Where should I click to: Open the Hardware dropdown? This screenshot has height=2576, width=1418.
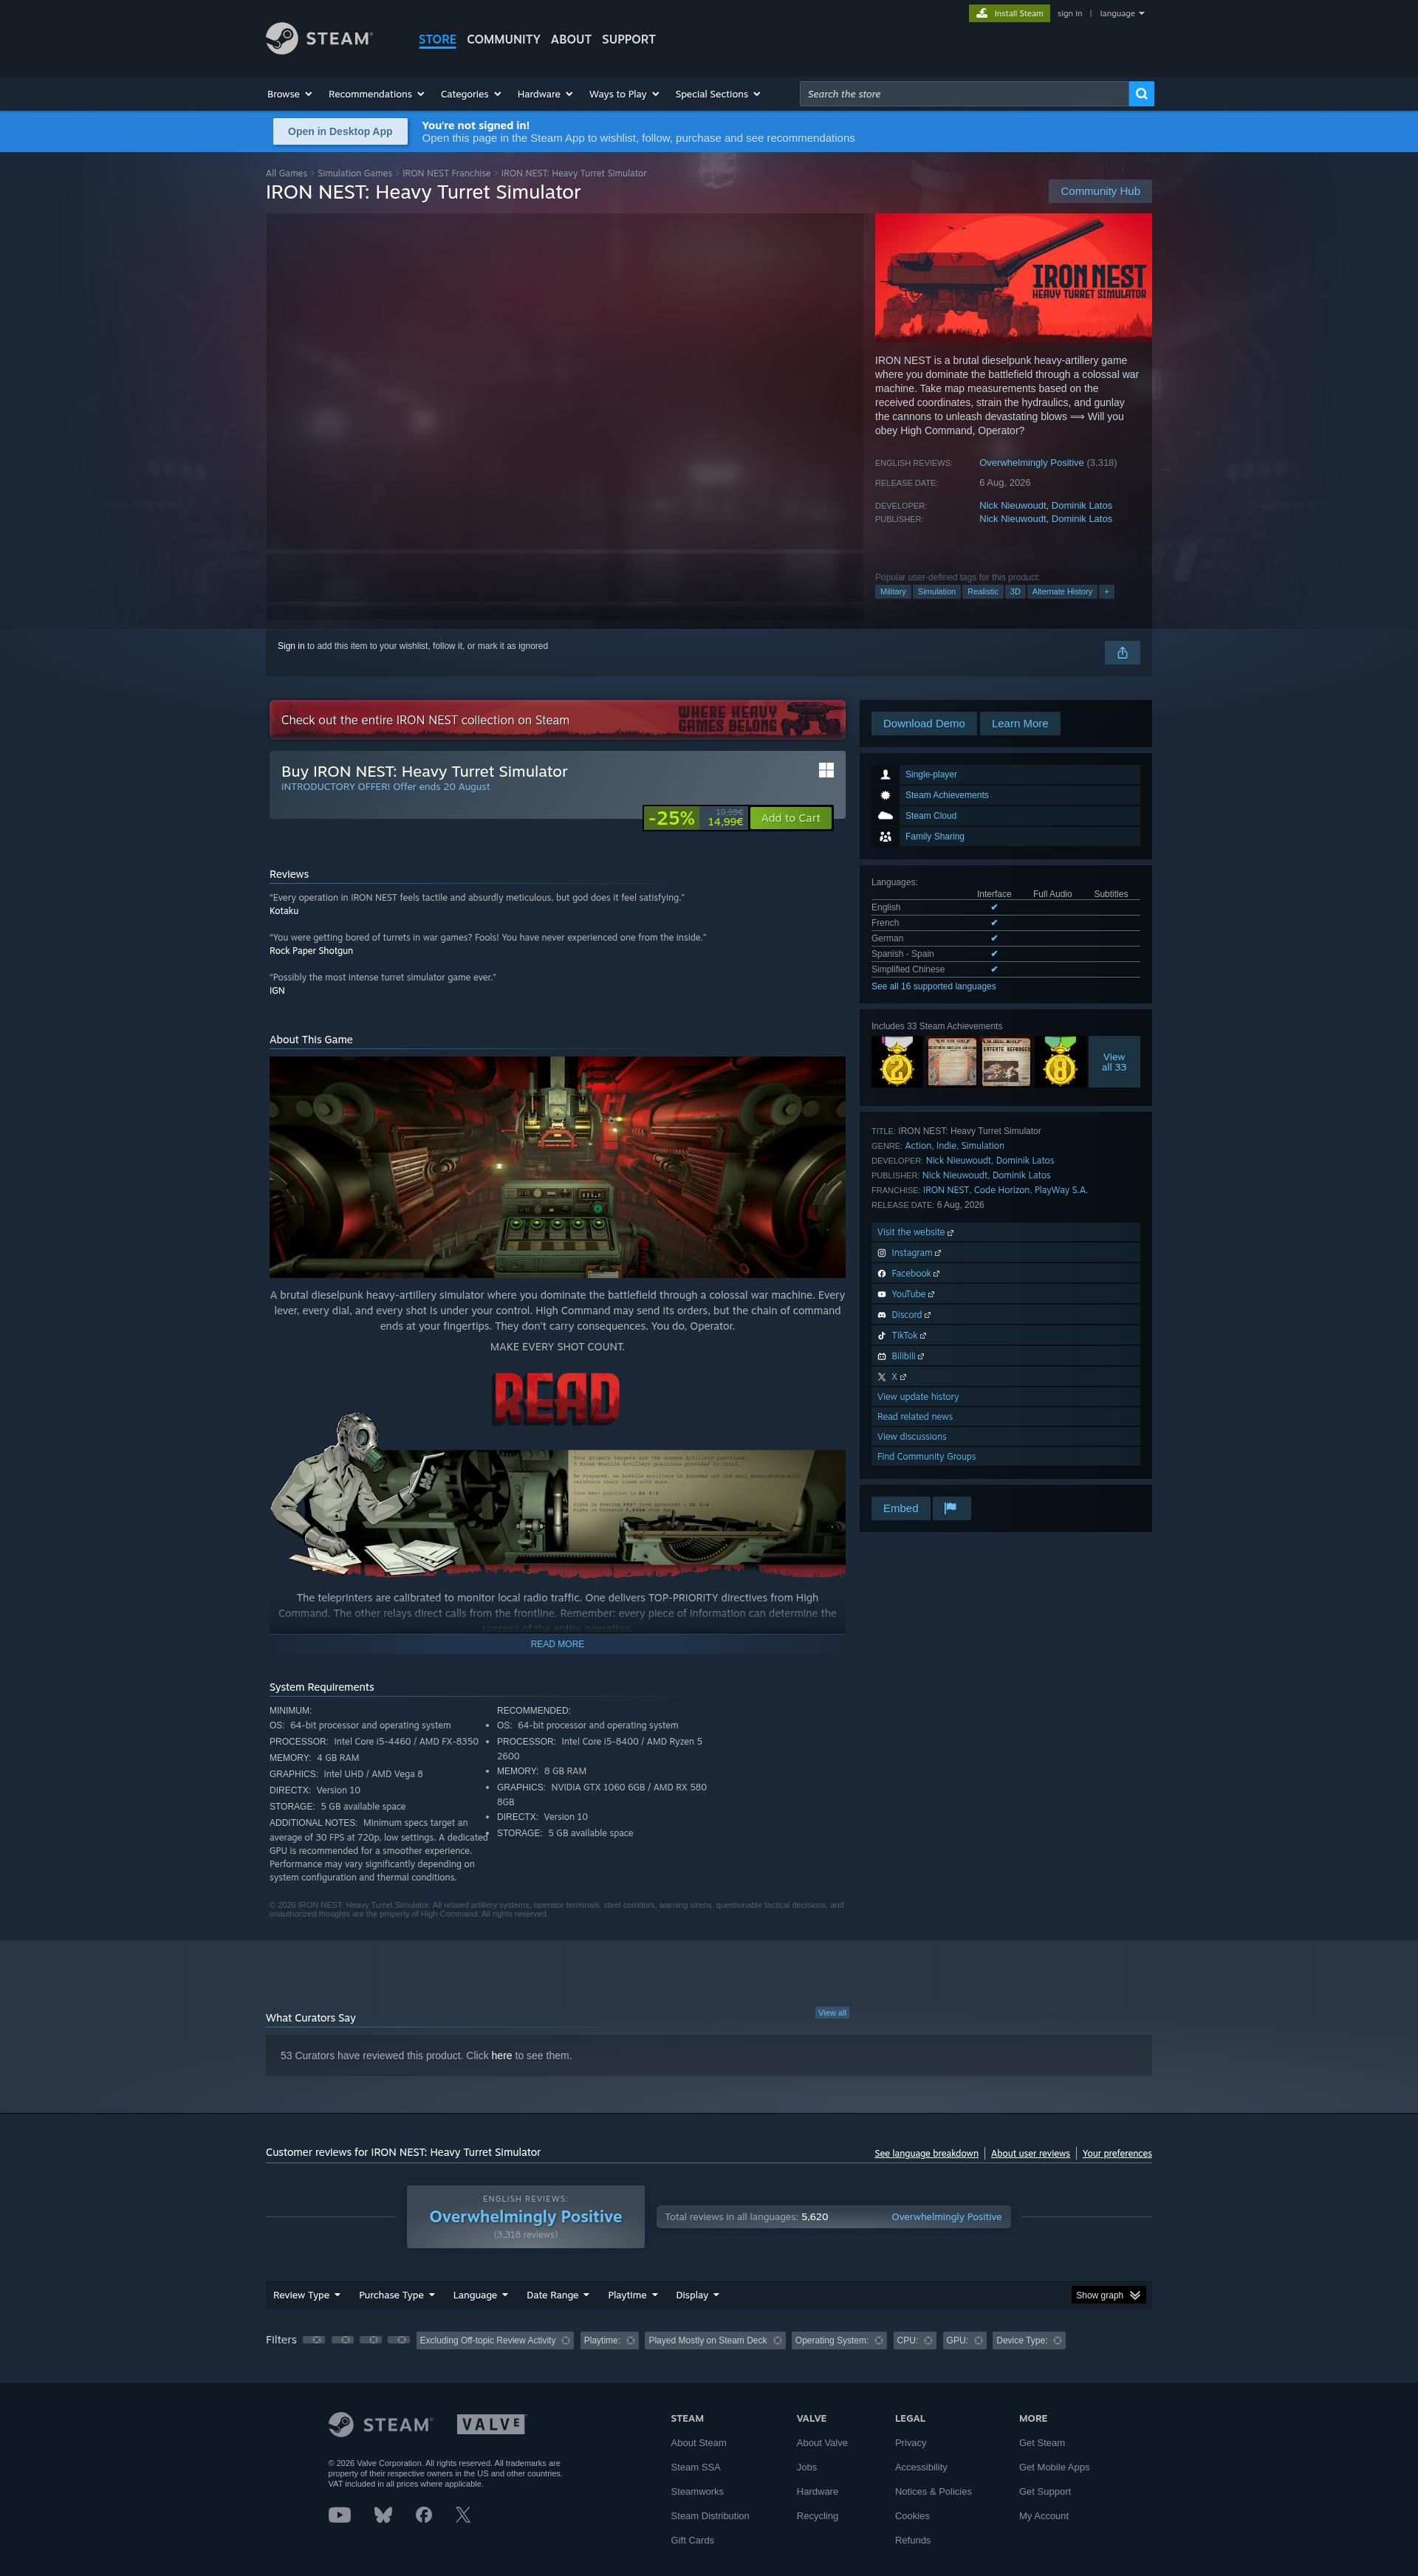545,94
